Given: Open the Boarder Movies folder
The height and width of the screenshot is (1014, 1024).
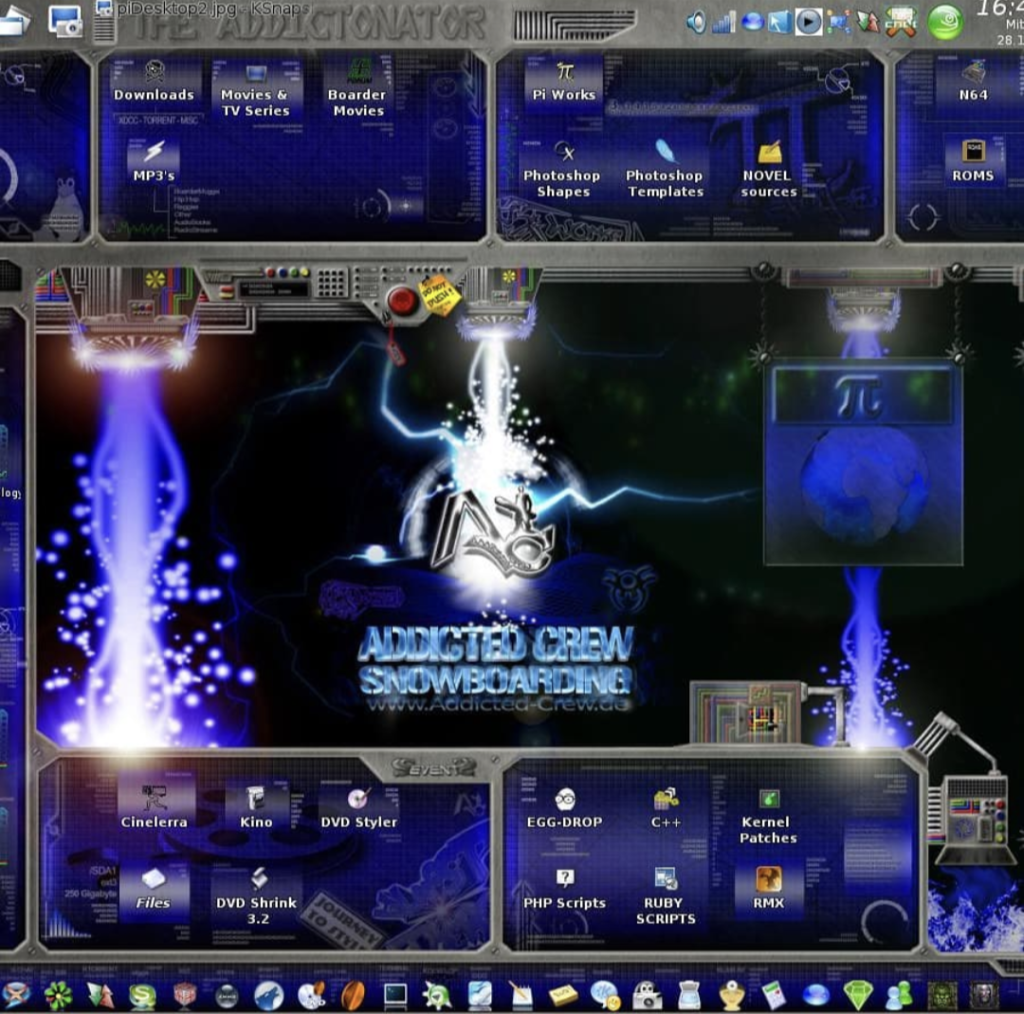Looking at the screenshot, I should [357, 89].
